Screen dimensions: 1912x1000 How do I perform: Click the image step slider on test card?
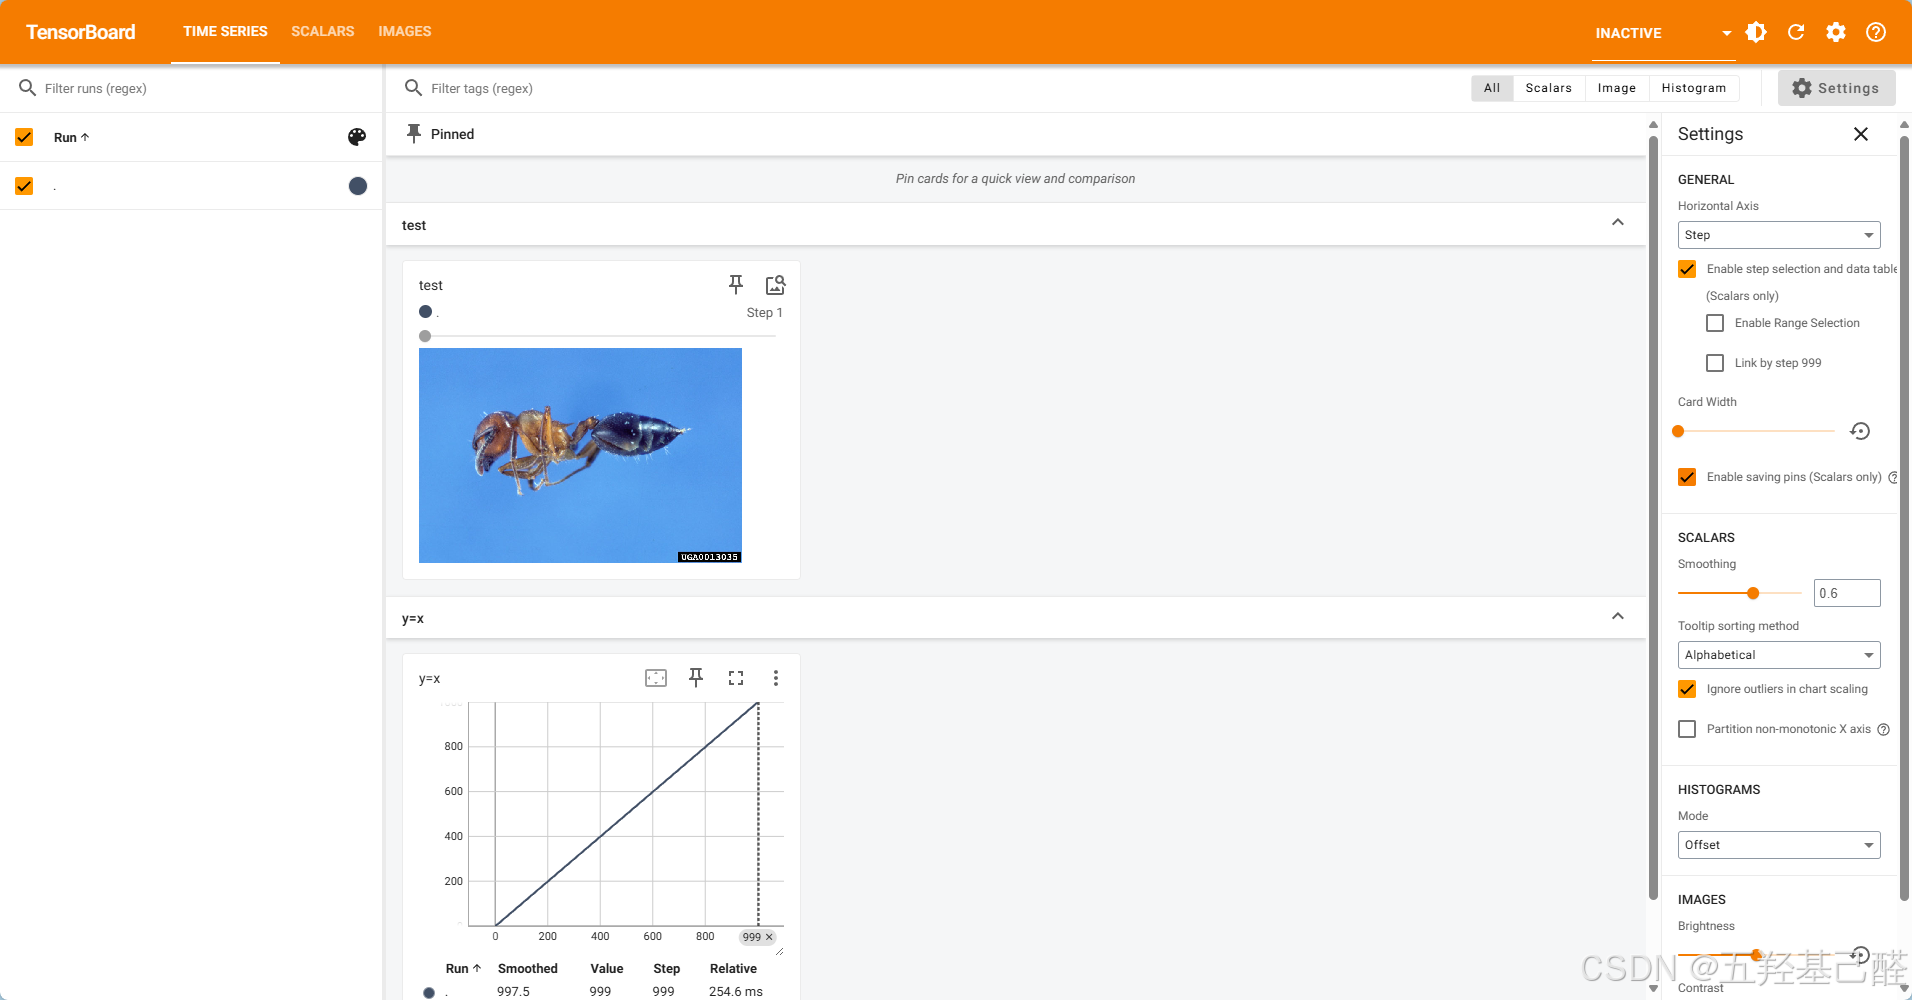click(598, 336)
